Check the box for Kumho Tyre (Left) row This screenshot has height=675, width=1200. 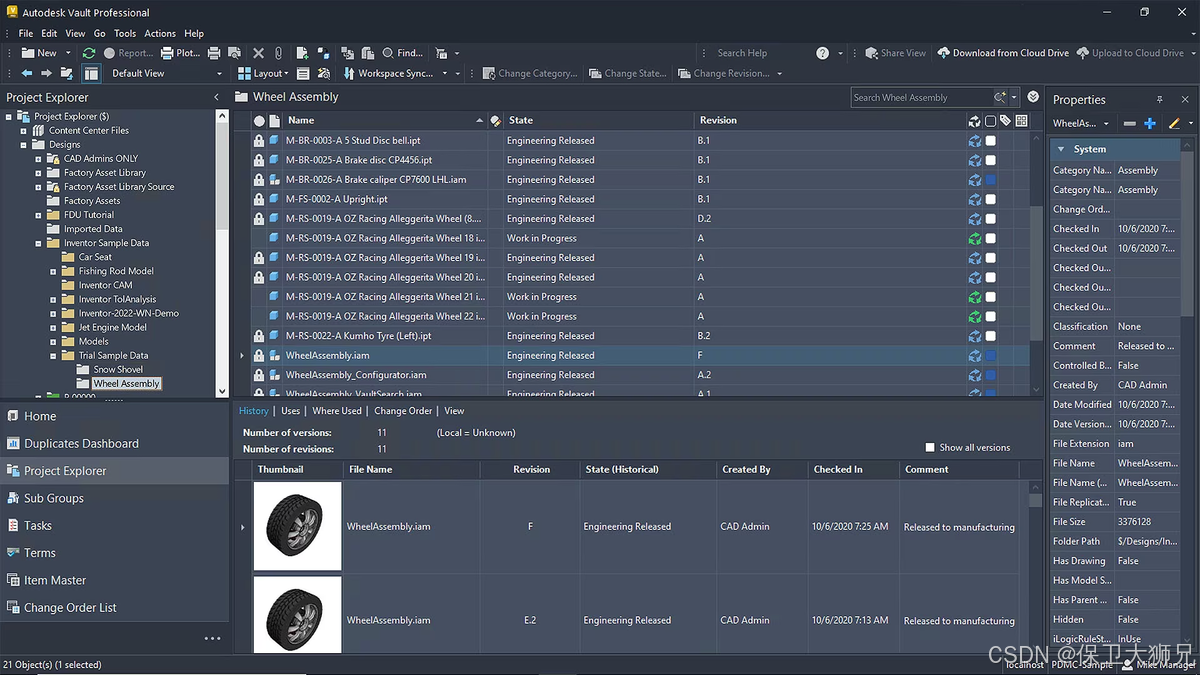(990, 336)
